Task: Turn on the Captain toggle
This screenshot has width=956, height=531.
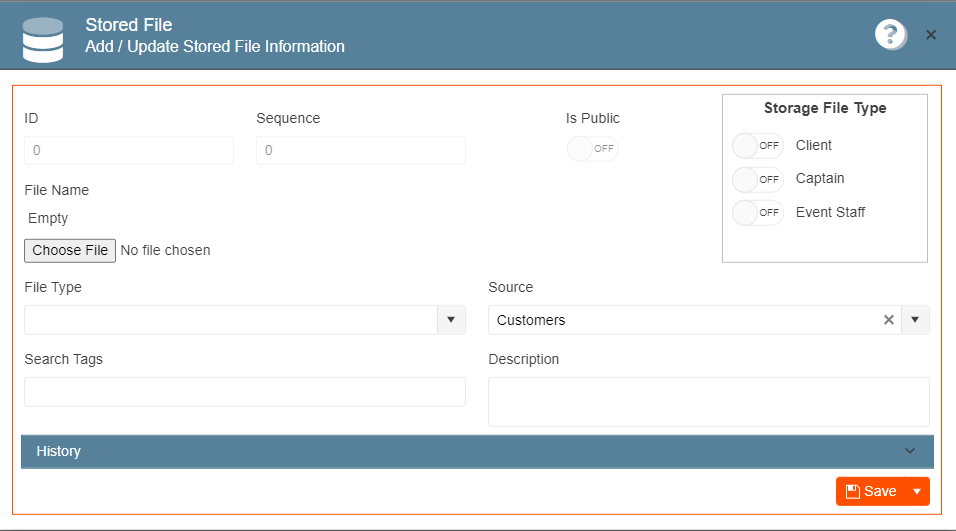Action: [757, 179]
